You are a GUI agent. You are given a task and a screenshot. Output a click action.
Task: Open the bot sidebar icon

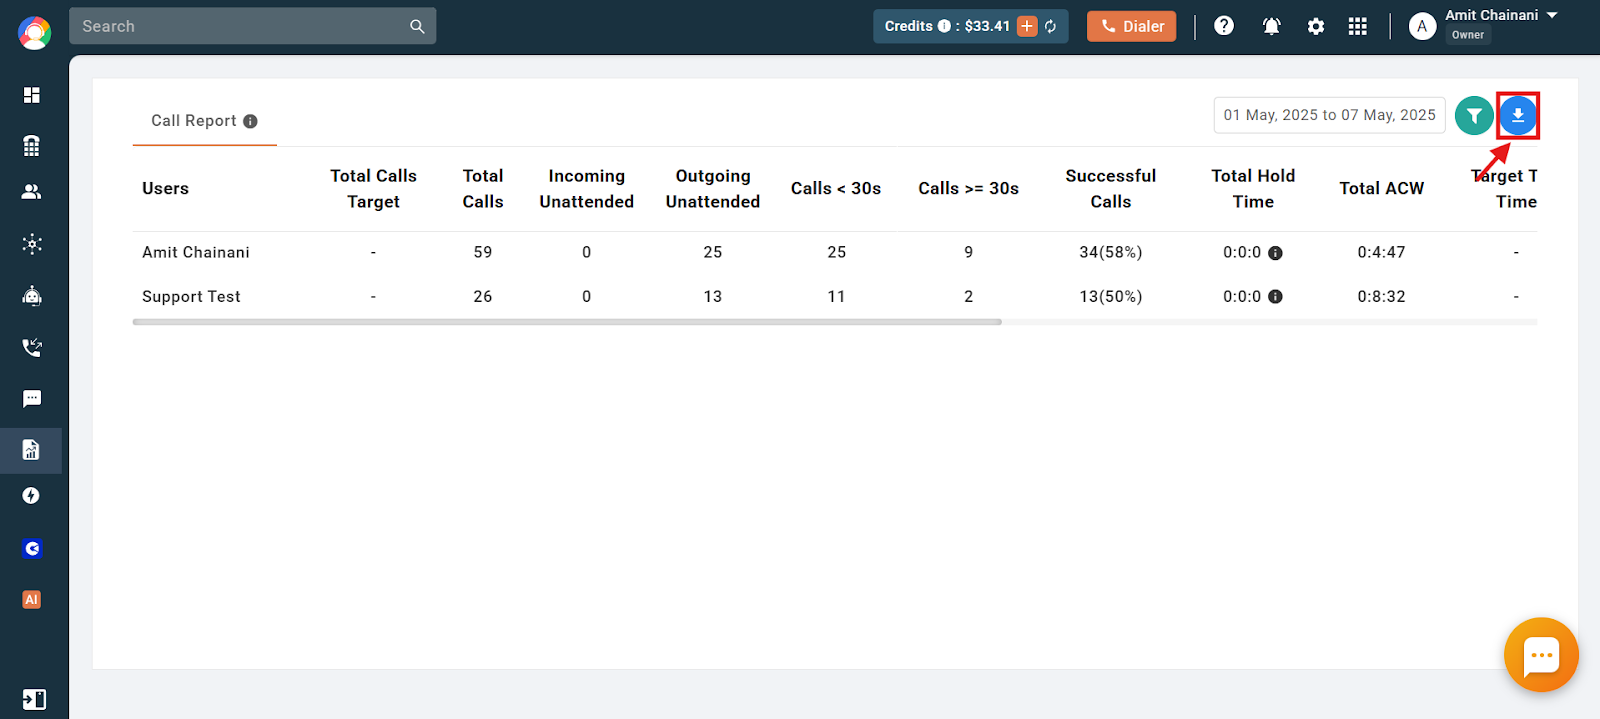tap(32, 296)
